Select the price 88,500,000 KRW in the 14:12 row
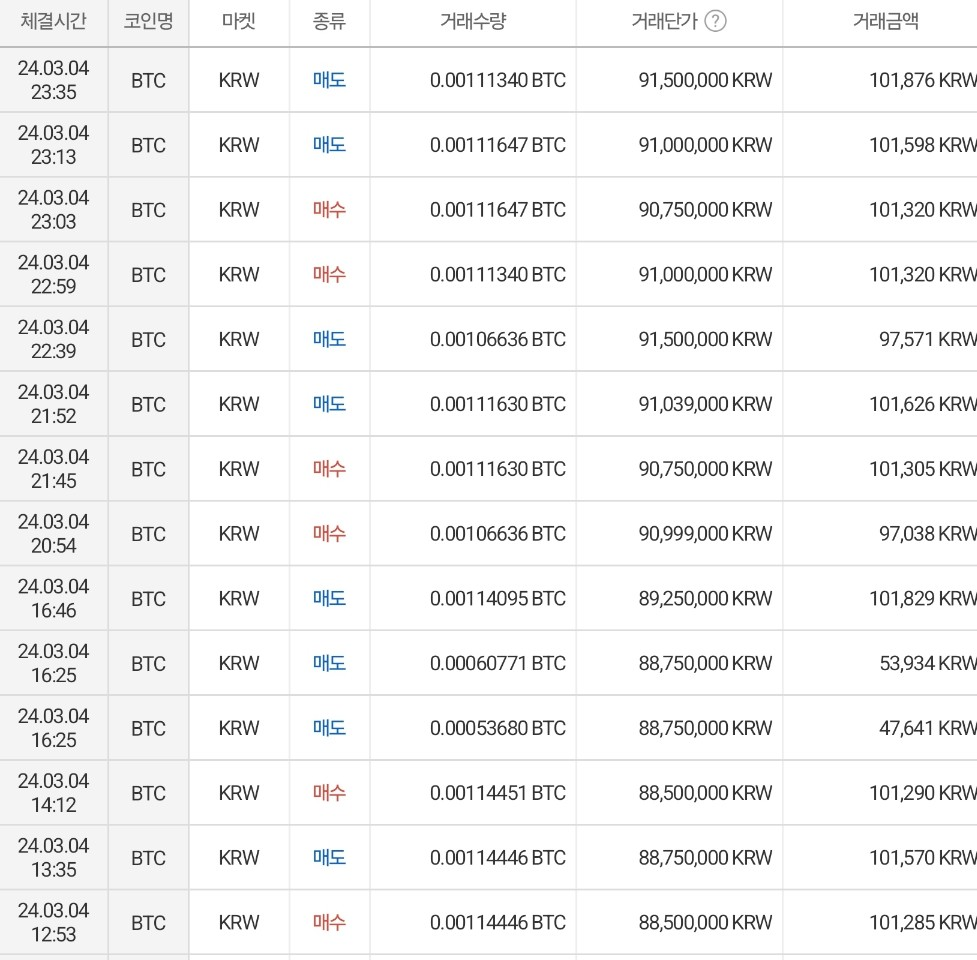Image resolution: width=977 pixels, height=960 pixels. point(705,792)
